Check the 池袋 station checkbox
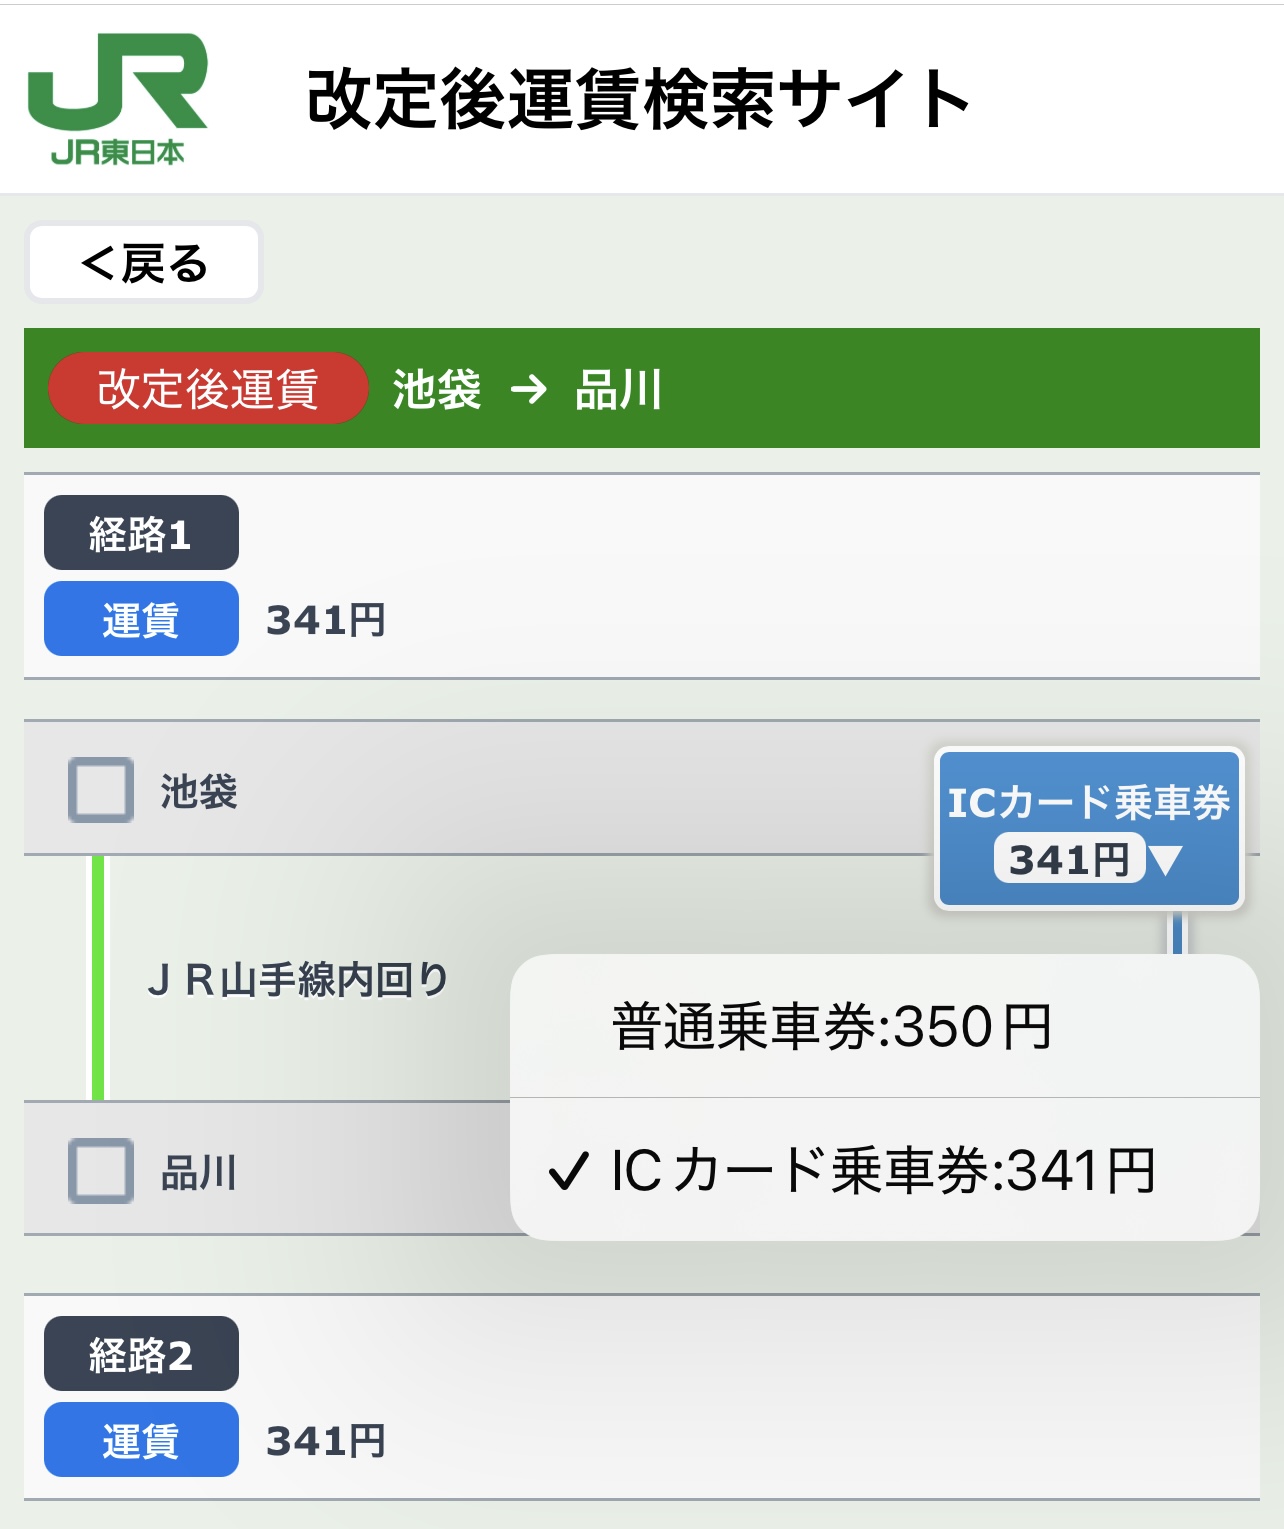This screenshot has height=1529, width=1284. [x=101, y=790]
